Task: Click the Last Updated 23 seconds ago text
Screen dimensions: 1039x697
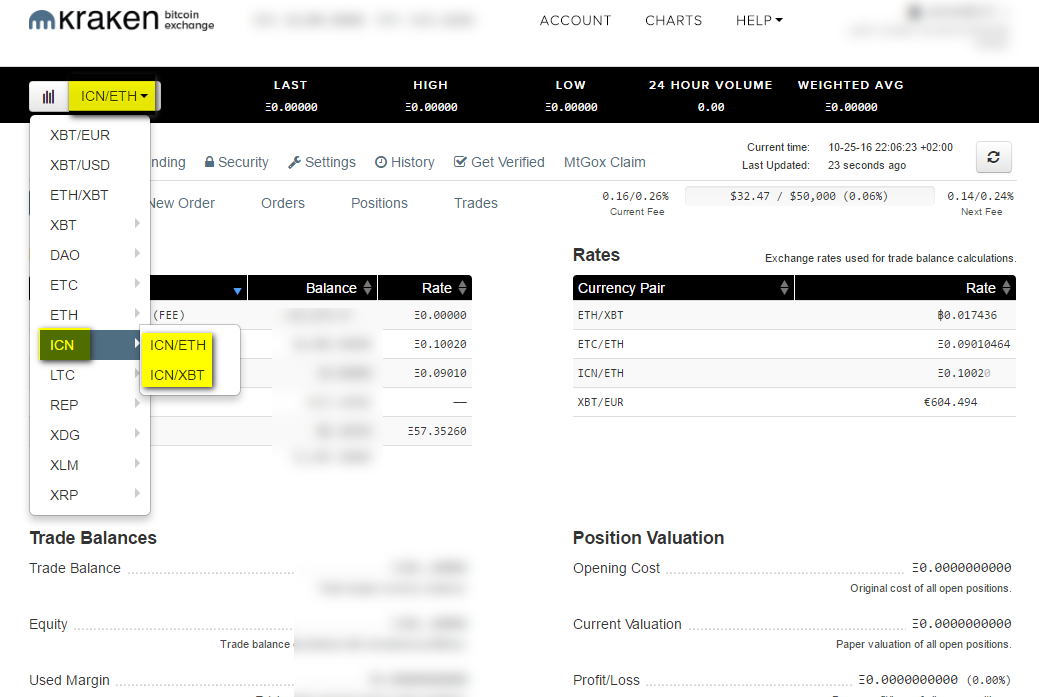Action: point(824,166)
